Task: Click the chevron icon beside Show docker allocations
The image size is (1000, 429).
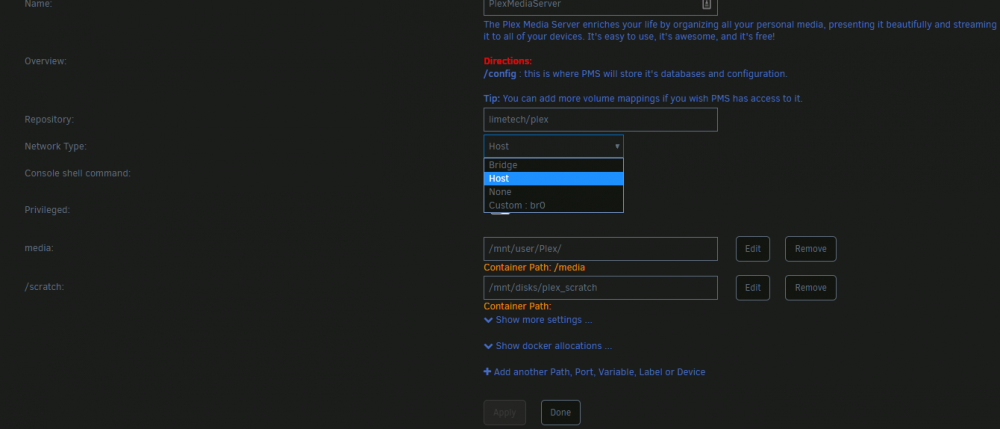Action: click(x=489, y=346)
